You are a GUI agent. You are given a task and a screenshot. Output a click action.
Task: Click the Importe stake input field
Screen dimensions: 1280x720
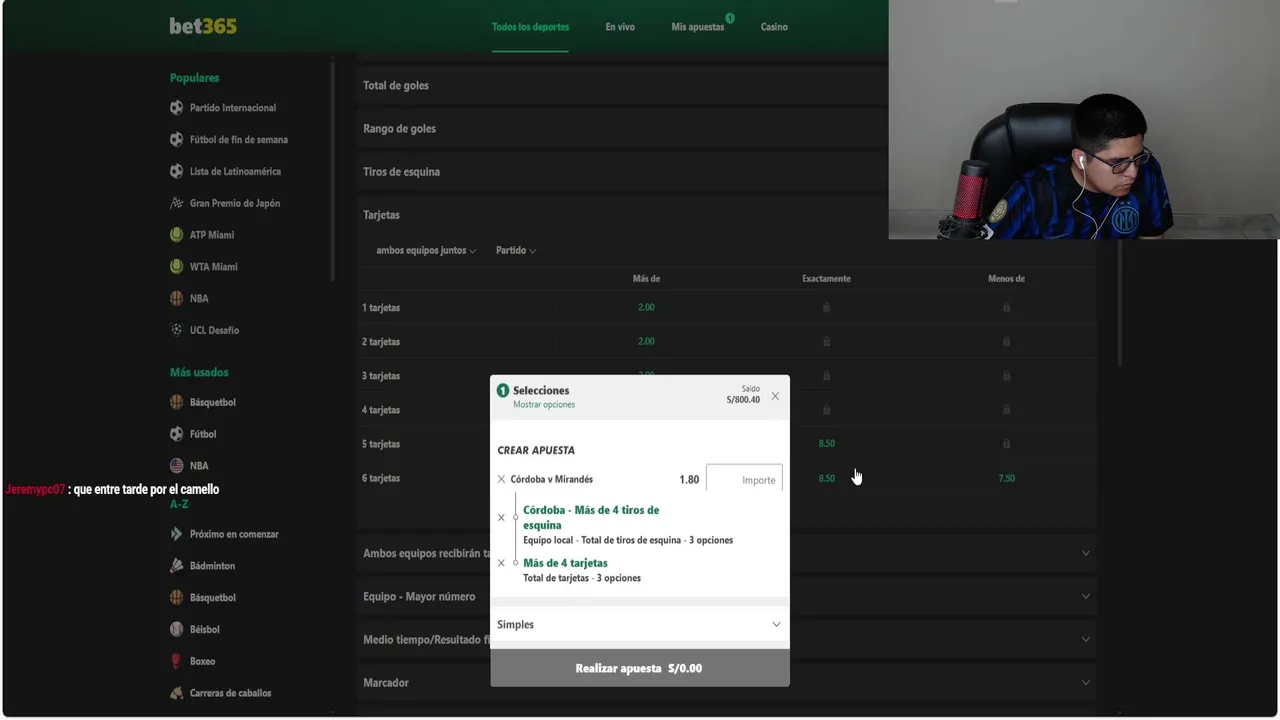(x=744, y=480)
